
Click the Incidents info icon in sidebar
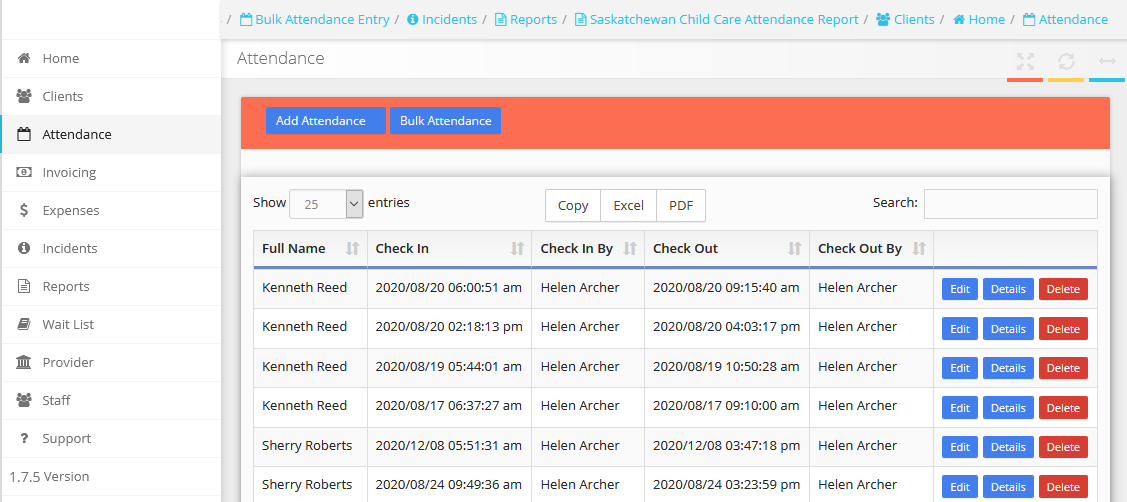pyautogui.click(x=24, y=248)
